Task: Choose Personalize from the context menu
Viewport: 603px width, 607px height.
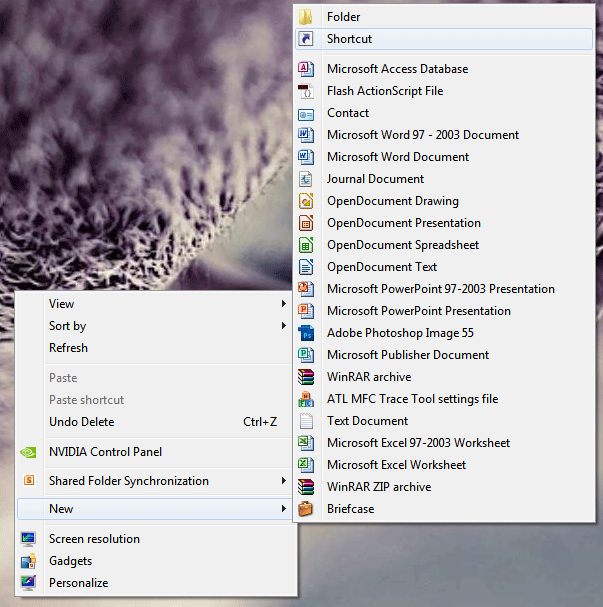Action: click(156, 583)
